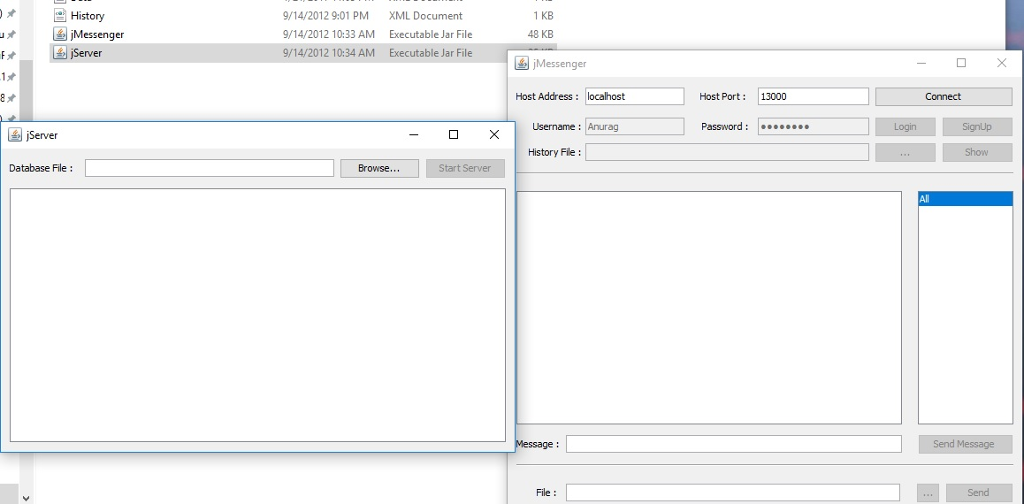Image resolution: width=1024 pixels, height=504 pixels.
Task: Focus the Message input field
Action: click(x=733, y=444)
